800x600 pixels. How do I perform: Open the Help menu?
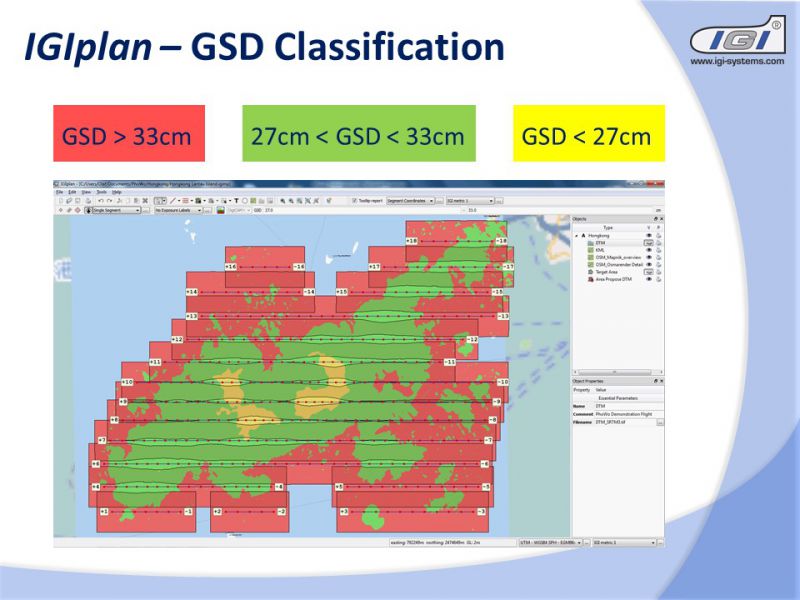point(117,192)
